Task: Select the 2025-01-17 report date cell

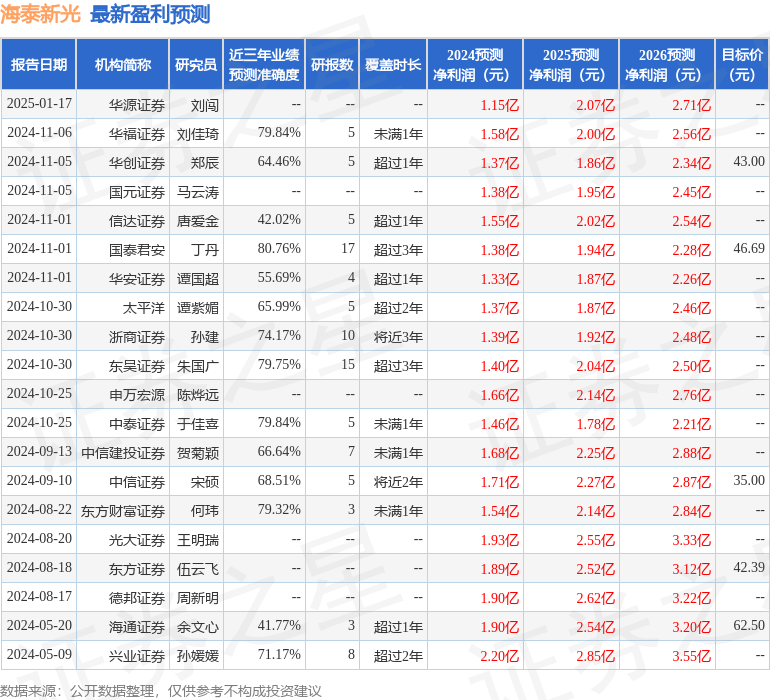Action: pyautogui.click(x=39, y=104)
